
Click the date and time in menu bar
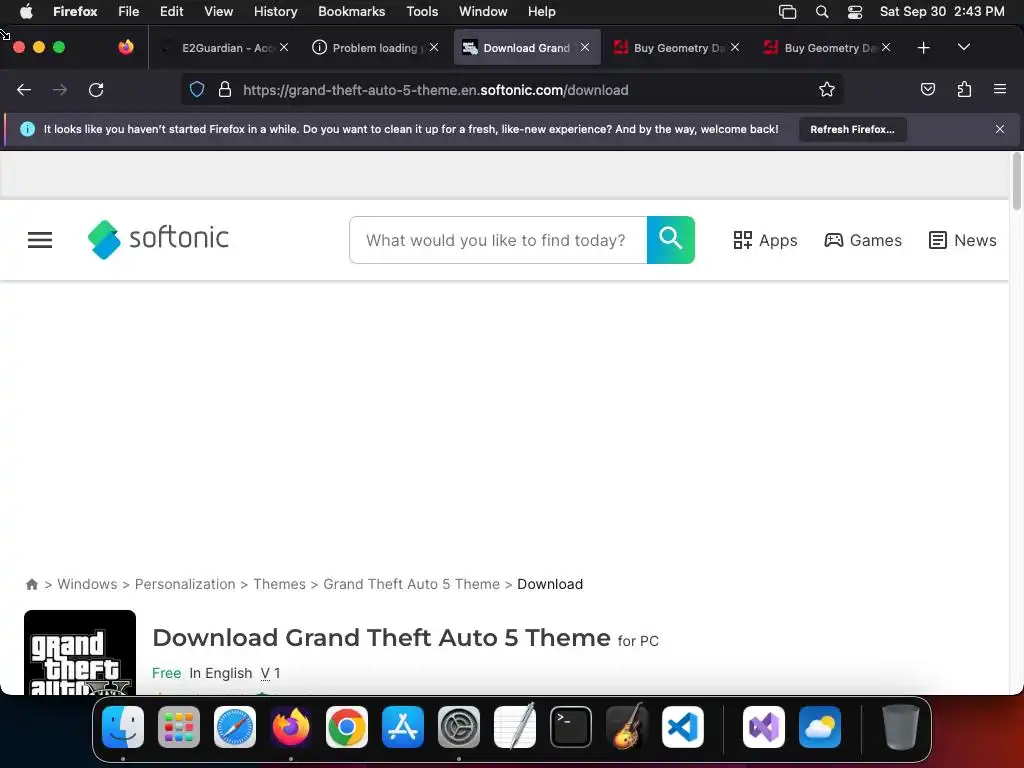click(942, 12)
